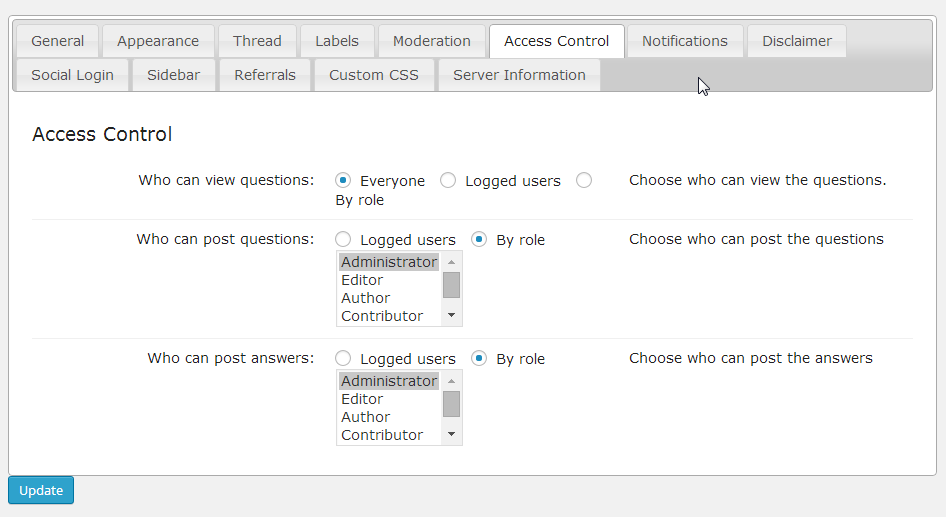
Task: Show the Custom CSS tab
Action: pyautogui.click(x=373, y=75)
